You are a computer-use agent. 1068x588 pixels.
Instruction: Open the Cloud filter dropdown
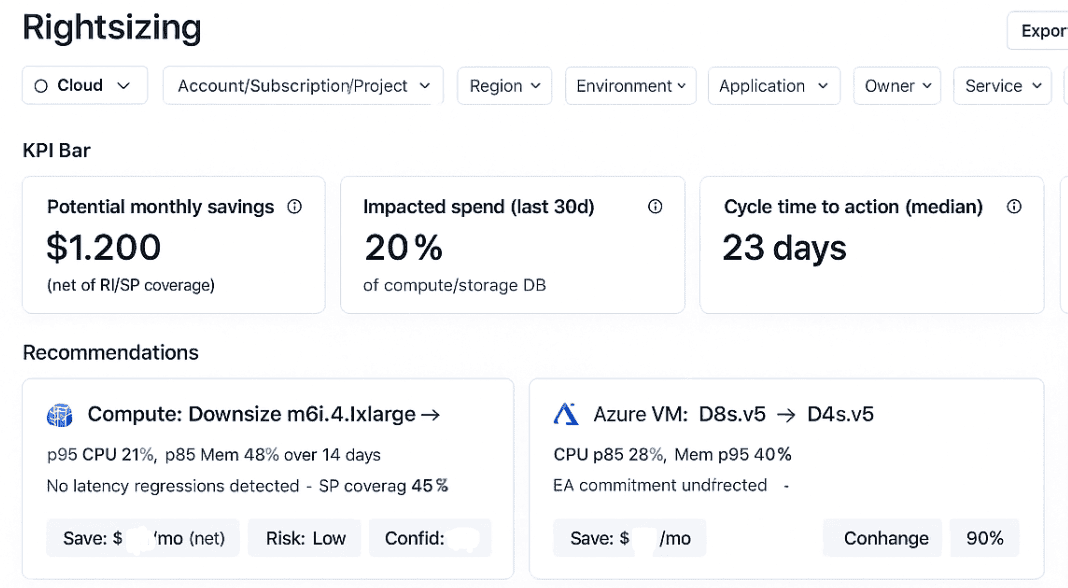coord(84,85)
